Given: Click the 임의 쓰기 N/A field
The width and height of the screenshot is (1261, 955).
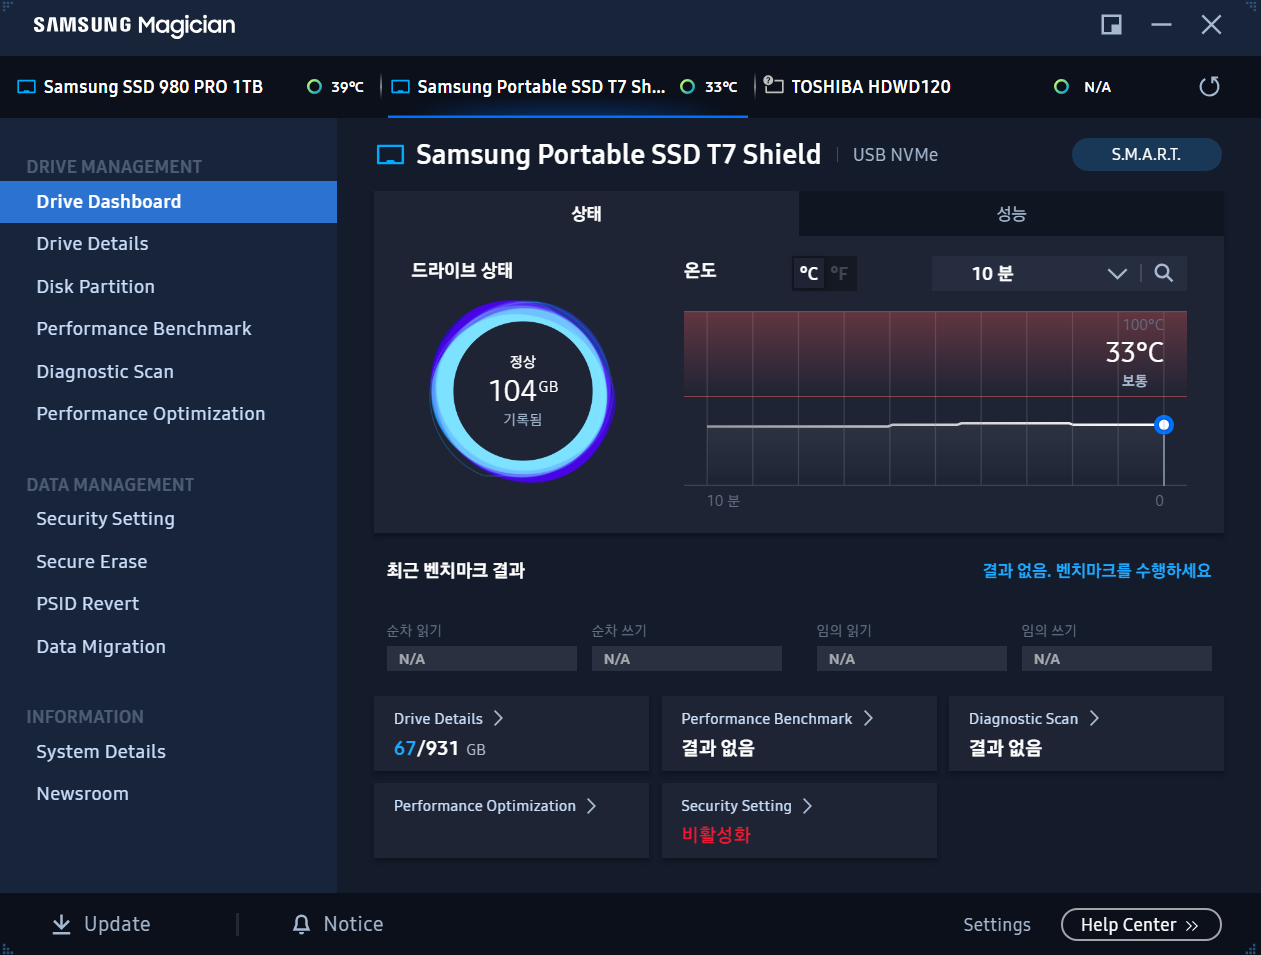Looking at the screenshot, I should pos(1117,659).
